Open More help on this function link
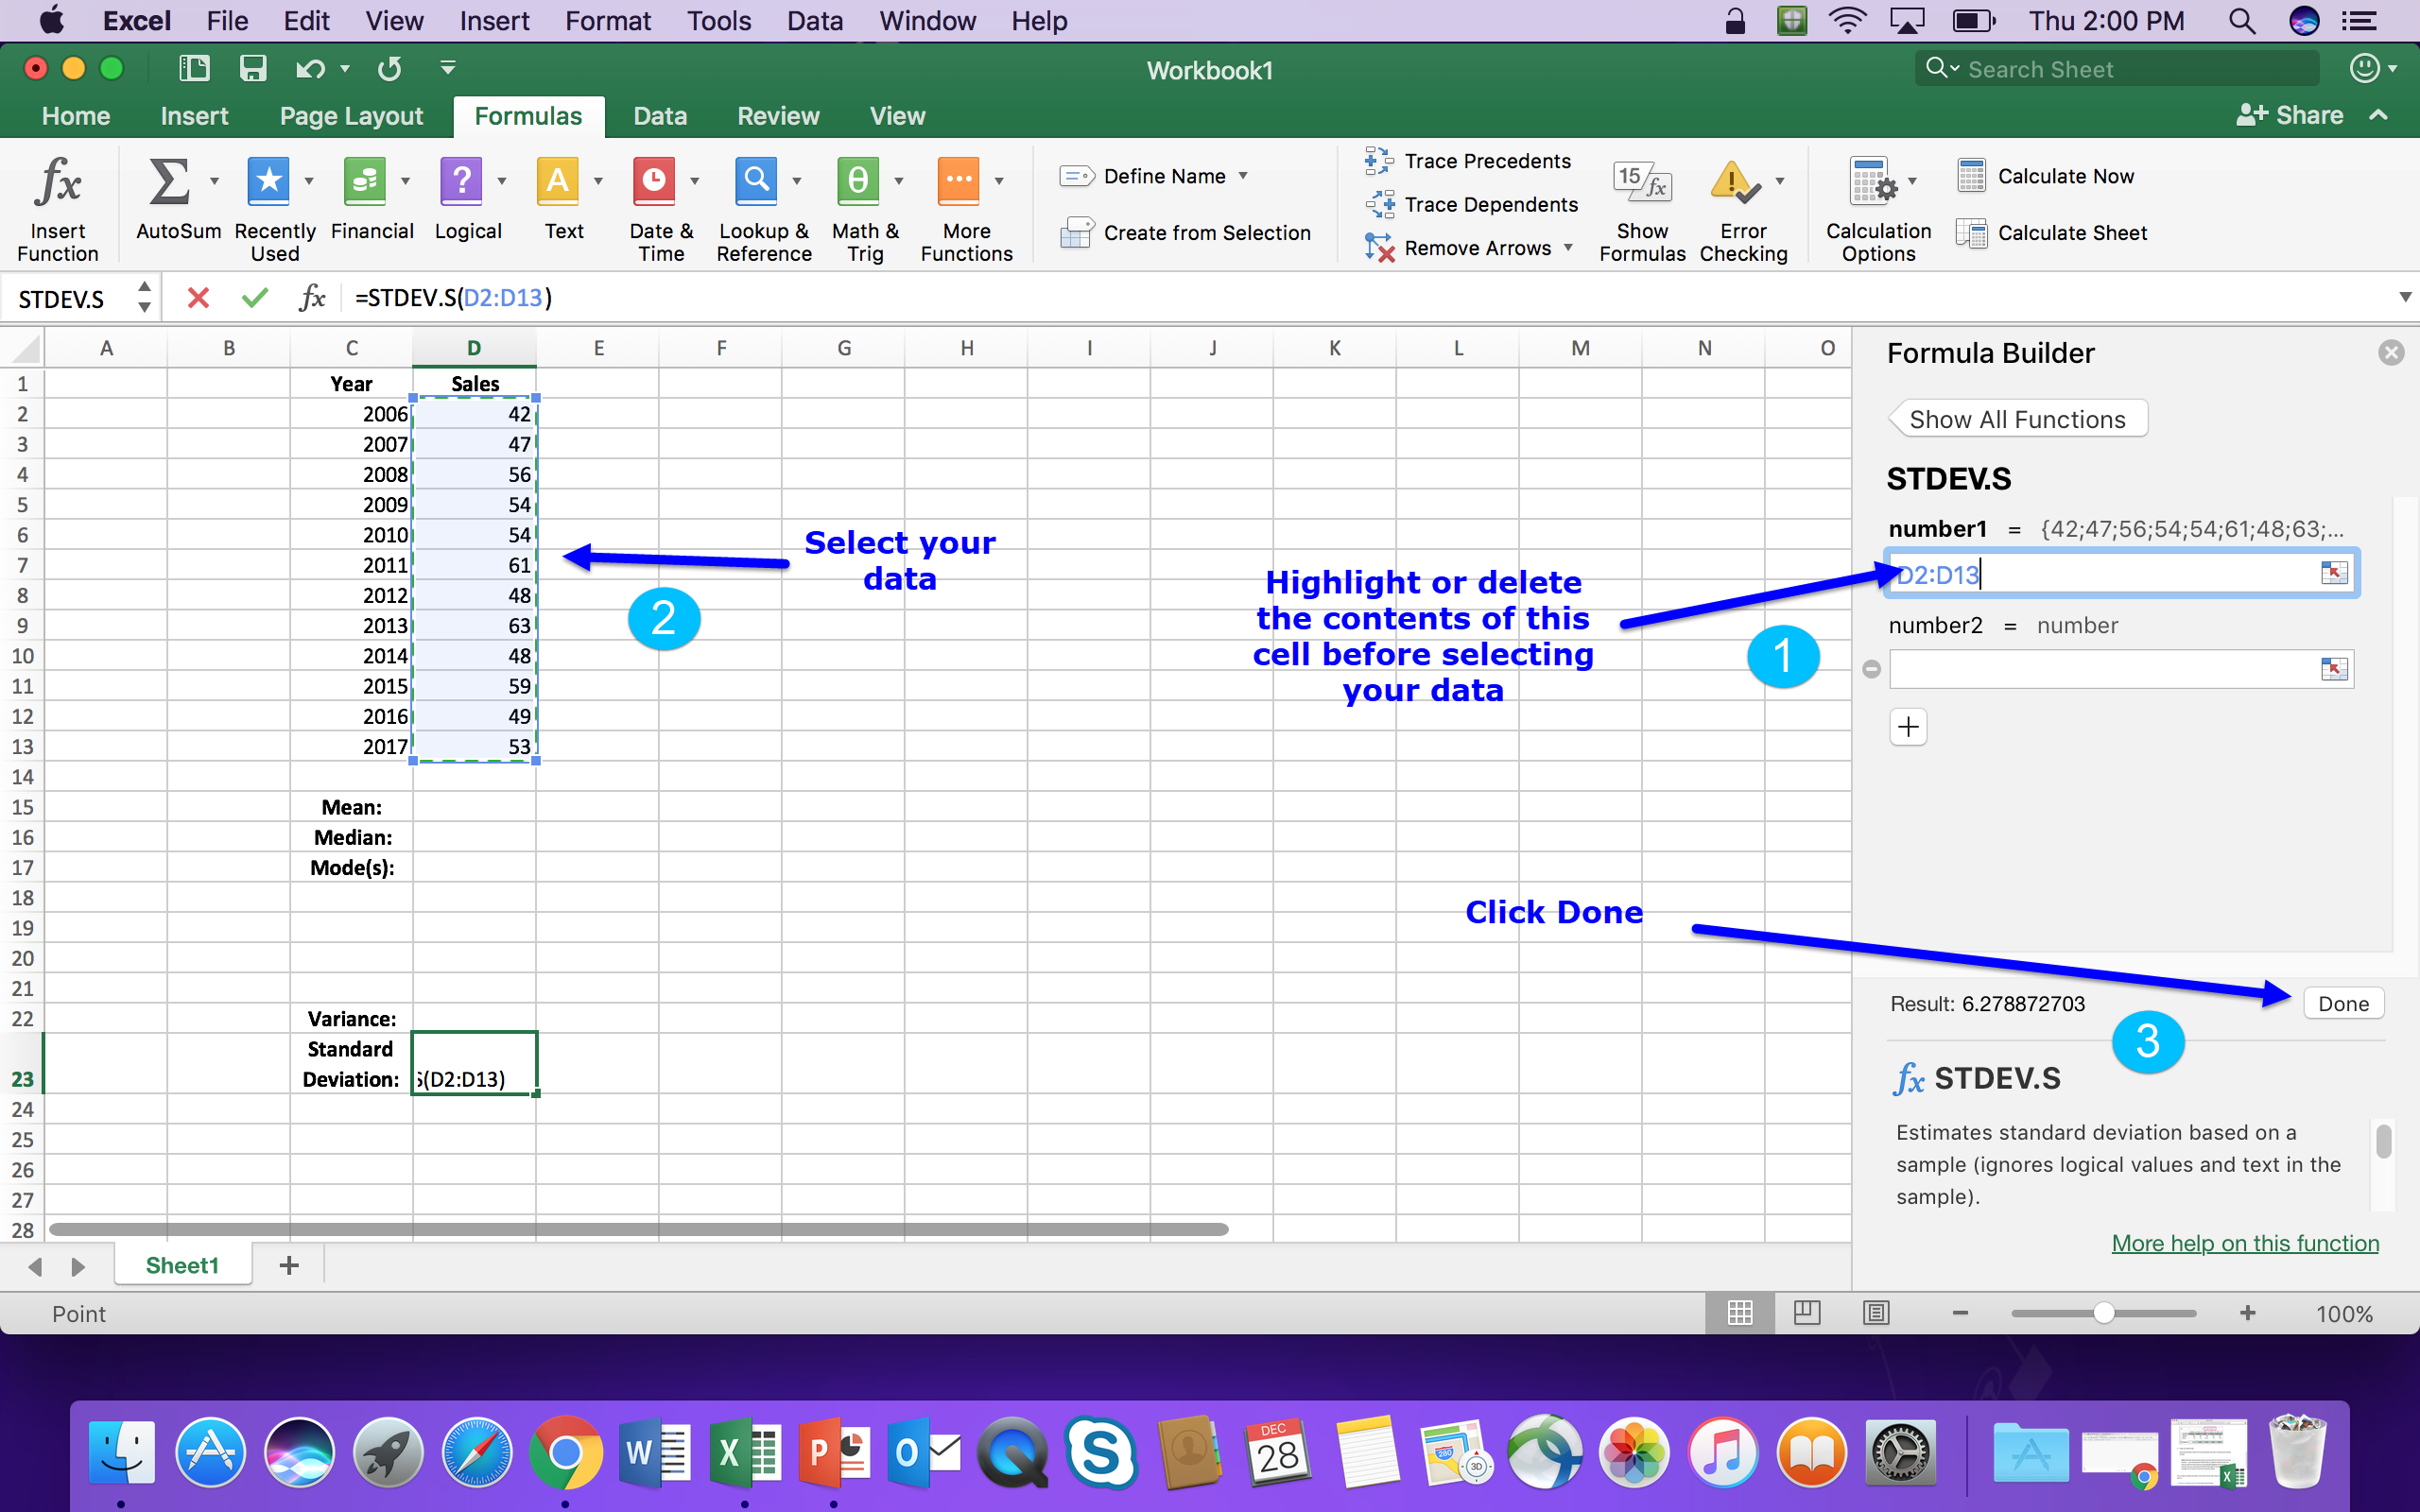2420x1512 pixels. 2244,1243
